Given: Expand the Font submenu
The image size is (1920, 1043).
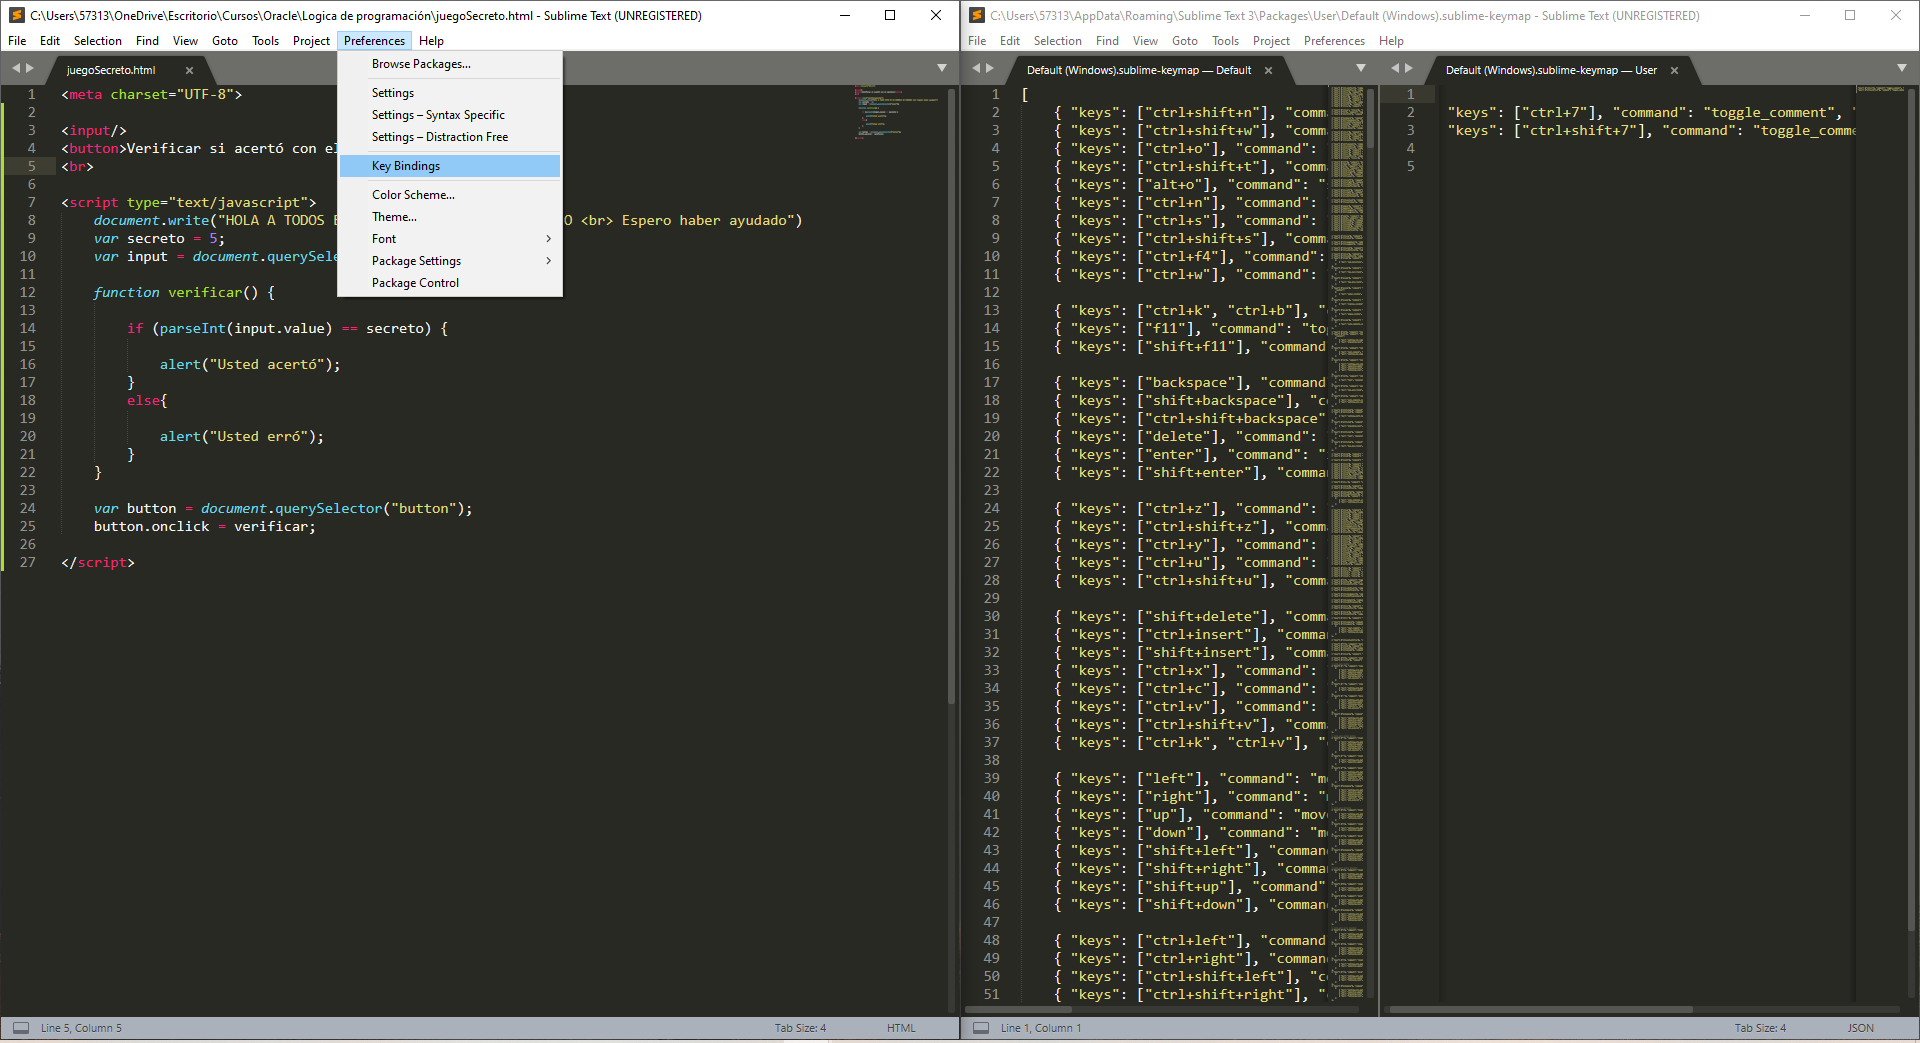Looking at the screenshot, I should pos(450,239).
